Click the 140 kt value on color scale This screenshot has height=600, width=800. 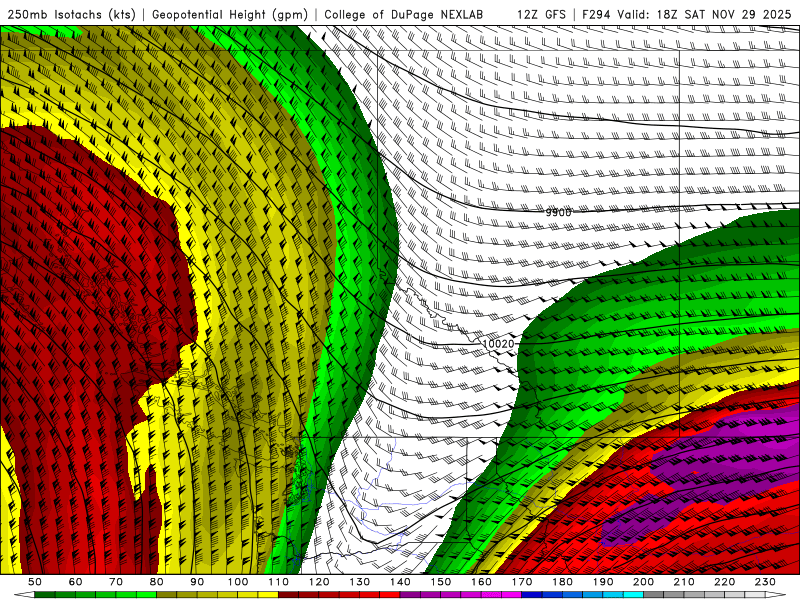(401, 582)
